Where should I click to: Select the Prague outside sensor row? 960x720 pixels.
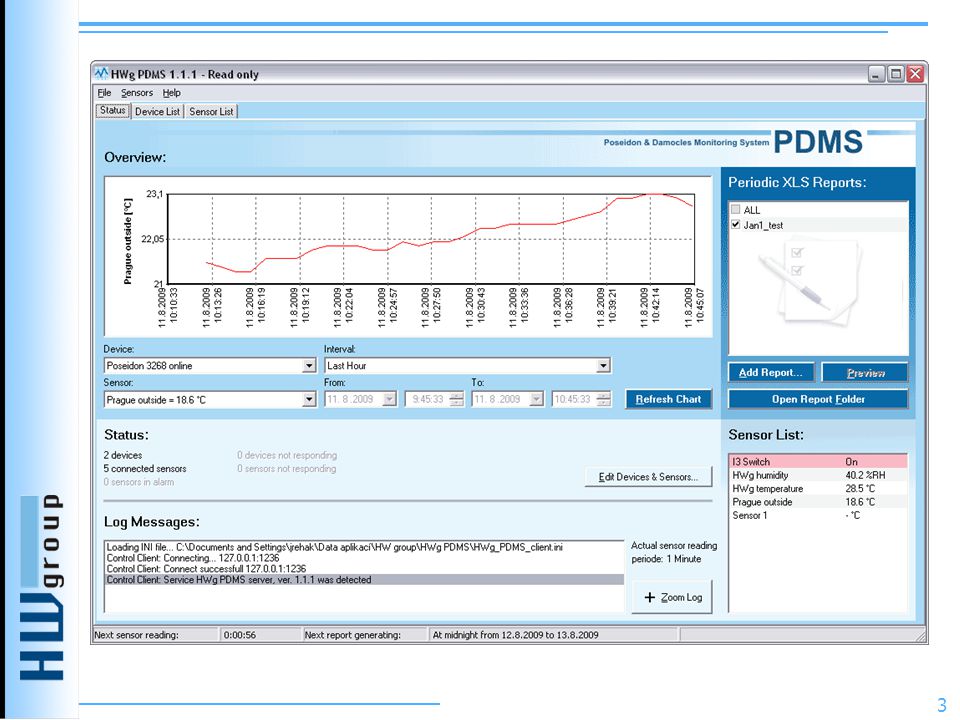818,502
